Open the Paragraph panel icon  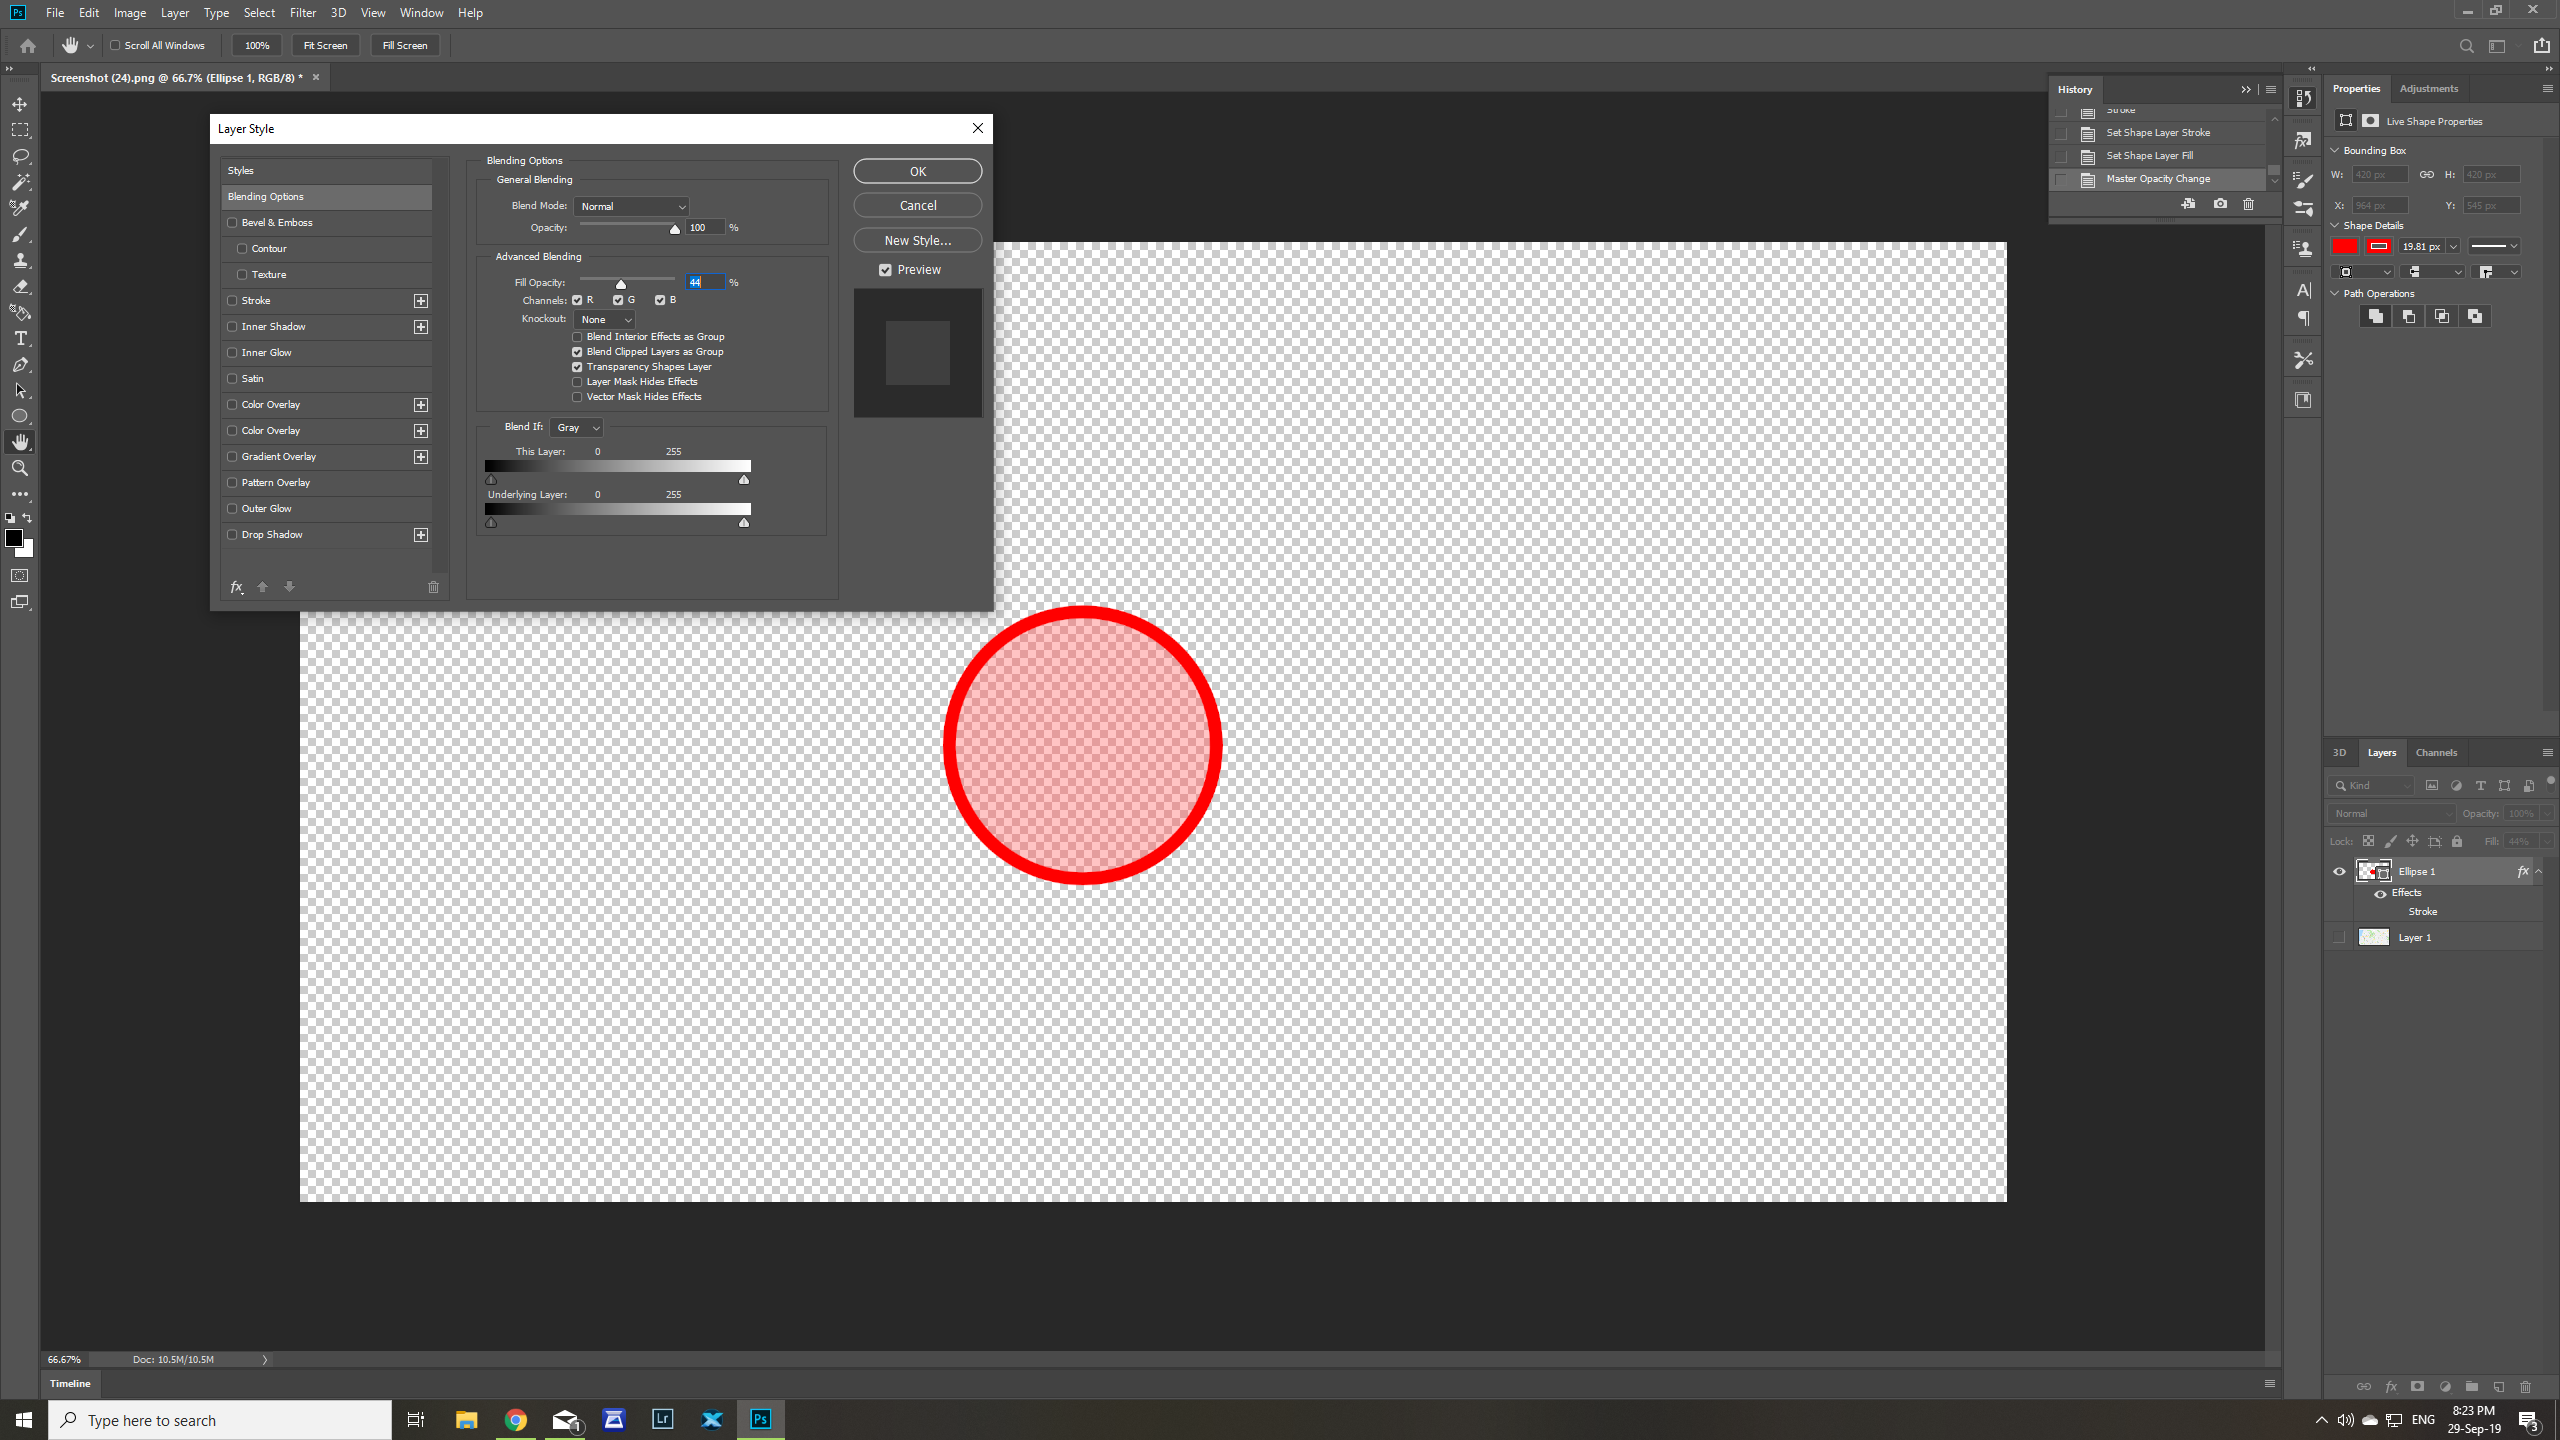pyautogui.click(x=2303, y=318)
